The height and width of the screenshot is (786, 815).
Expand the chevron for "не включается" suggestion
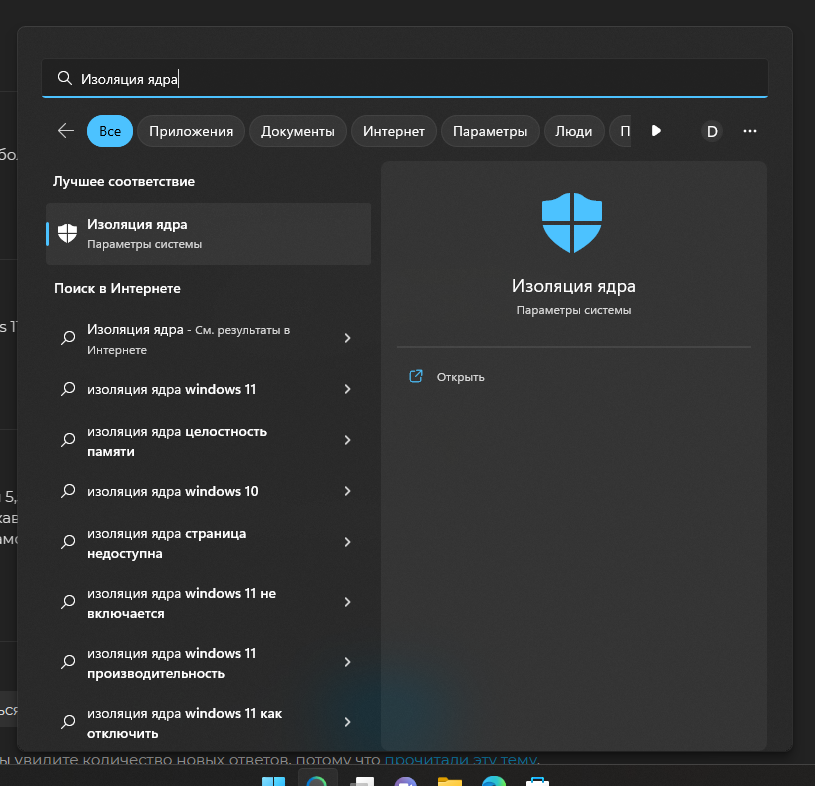coord(347,602)
